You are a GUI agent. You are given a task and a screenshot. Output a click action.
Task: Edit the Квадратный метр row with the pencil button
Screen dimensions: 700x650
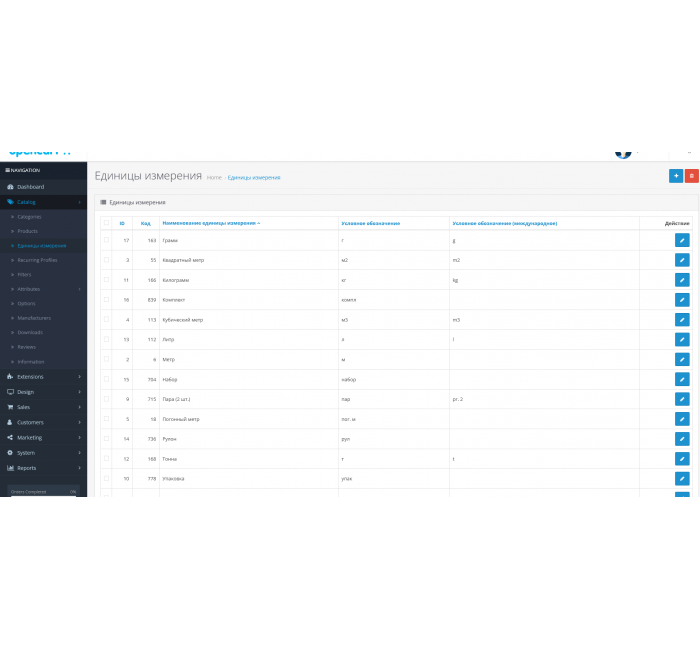click(682, 260)
